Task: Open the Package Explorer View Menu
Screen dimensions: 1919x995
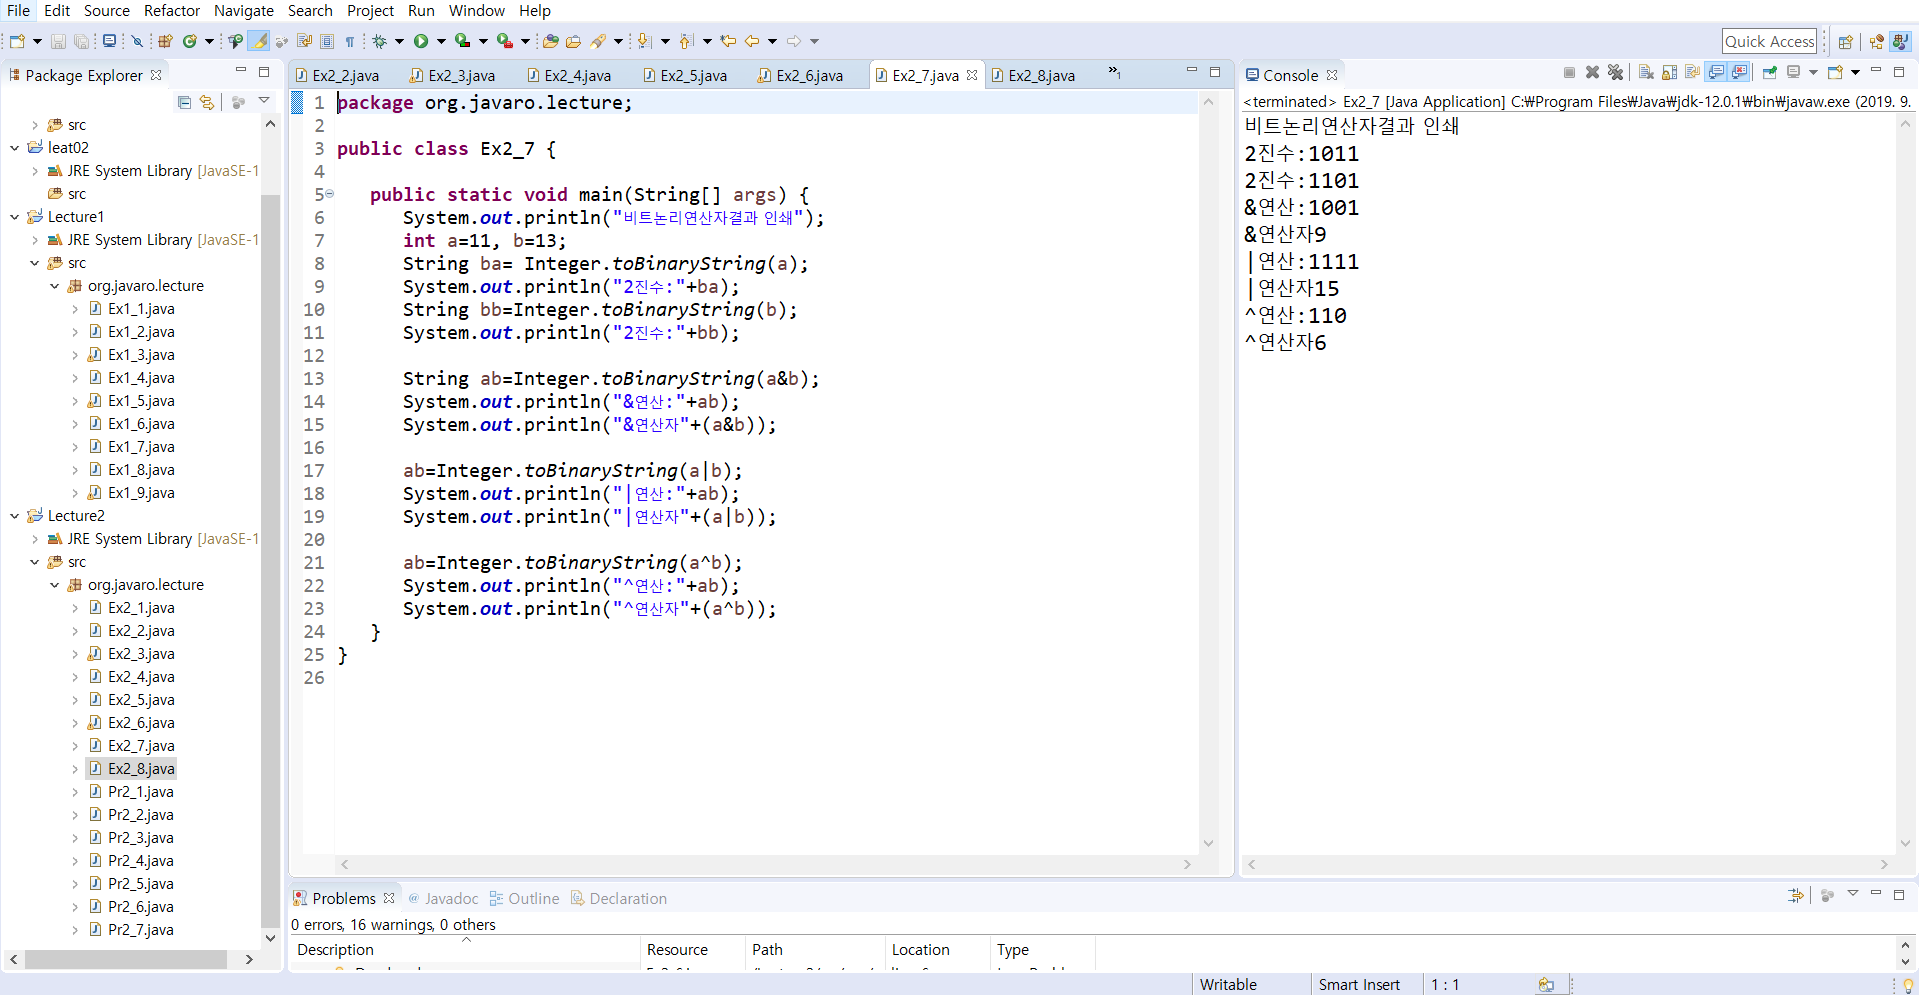Action: [264, 101]
